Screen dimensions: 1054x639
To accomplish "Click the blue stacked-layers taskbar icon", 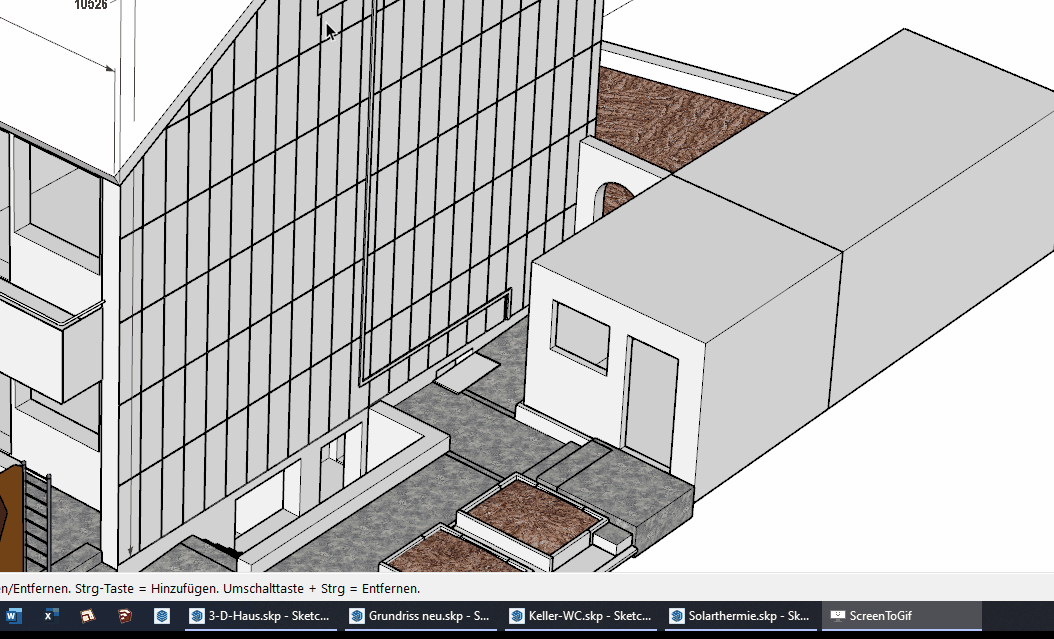I will (x=162, y=616).
